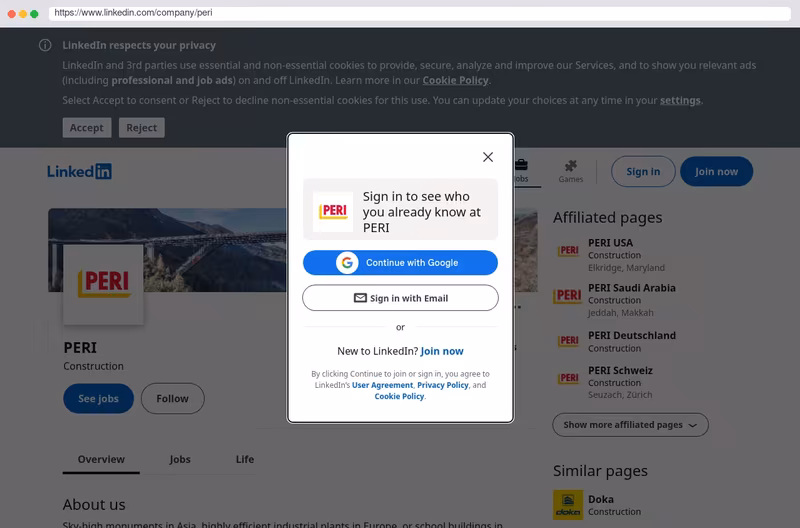
Task: Switch to the Overview tab
Action: (x=101, y=459)
